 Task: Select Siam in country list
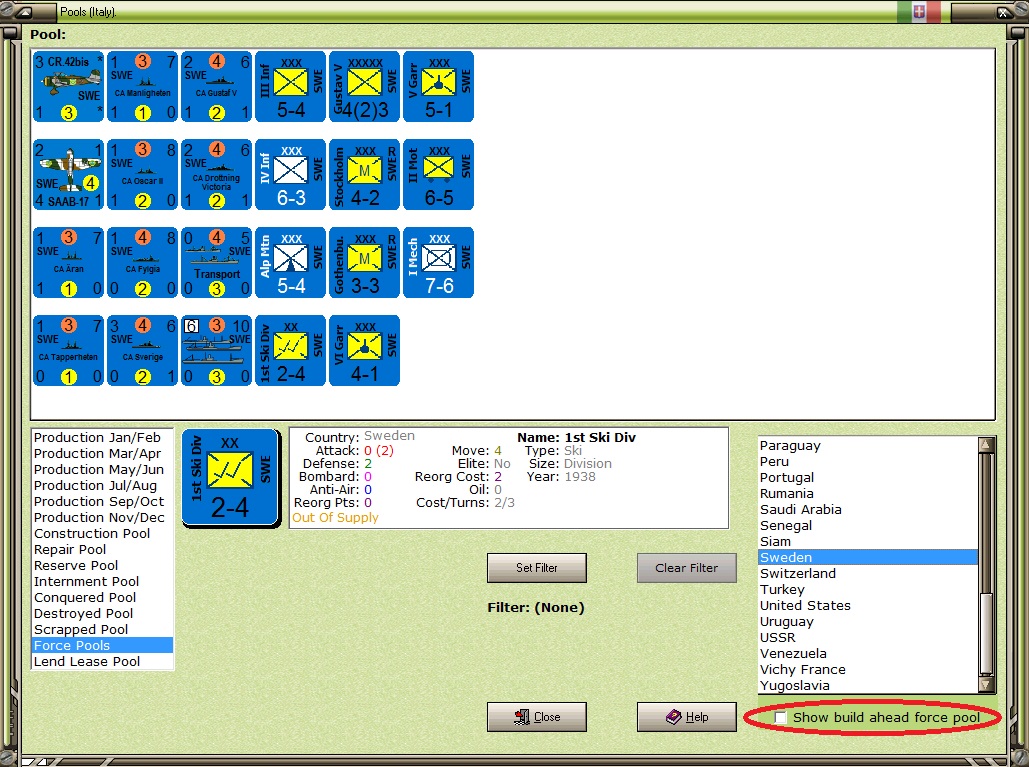tap(868, 541)
